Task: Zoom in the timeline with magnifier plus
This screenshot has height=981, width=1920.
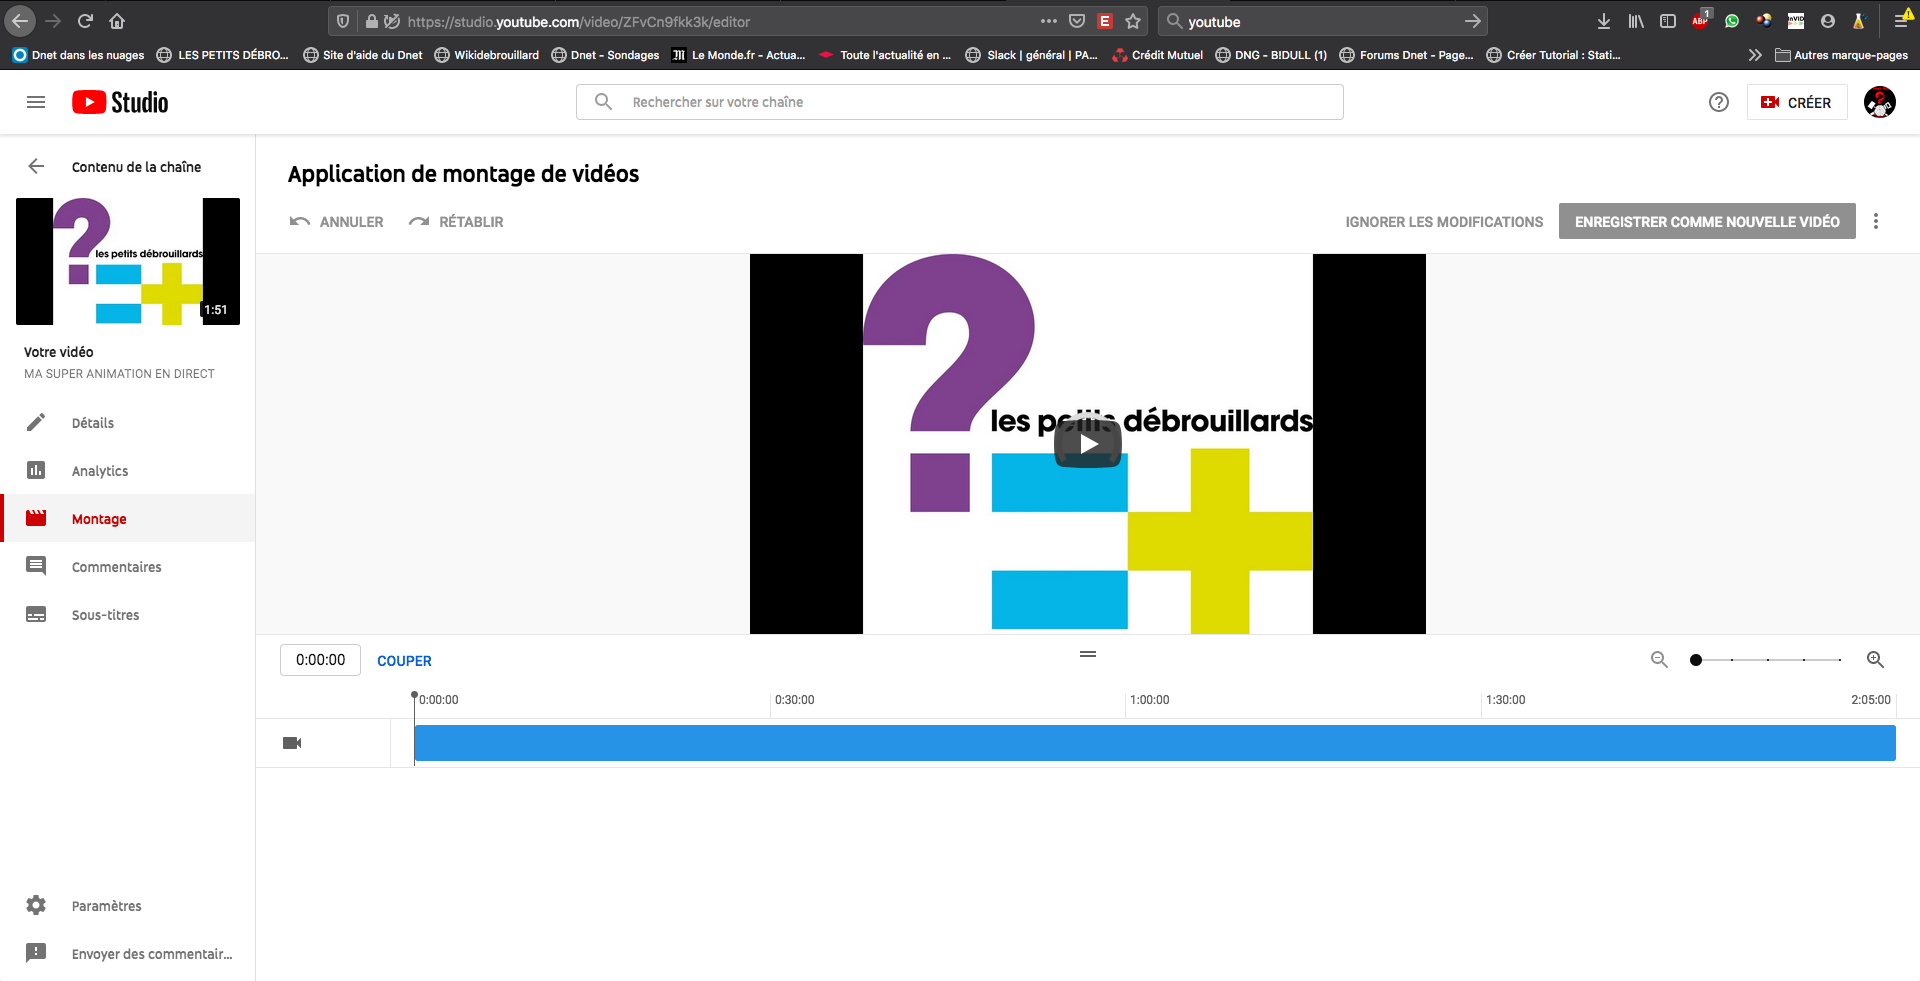Action: point(1875,660)
